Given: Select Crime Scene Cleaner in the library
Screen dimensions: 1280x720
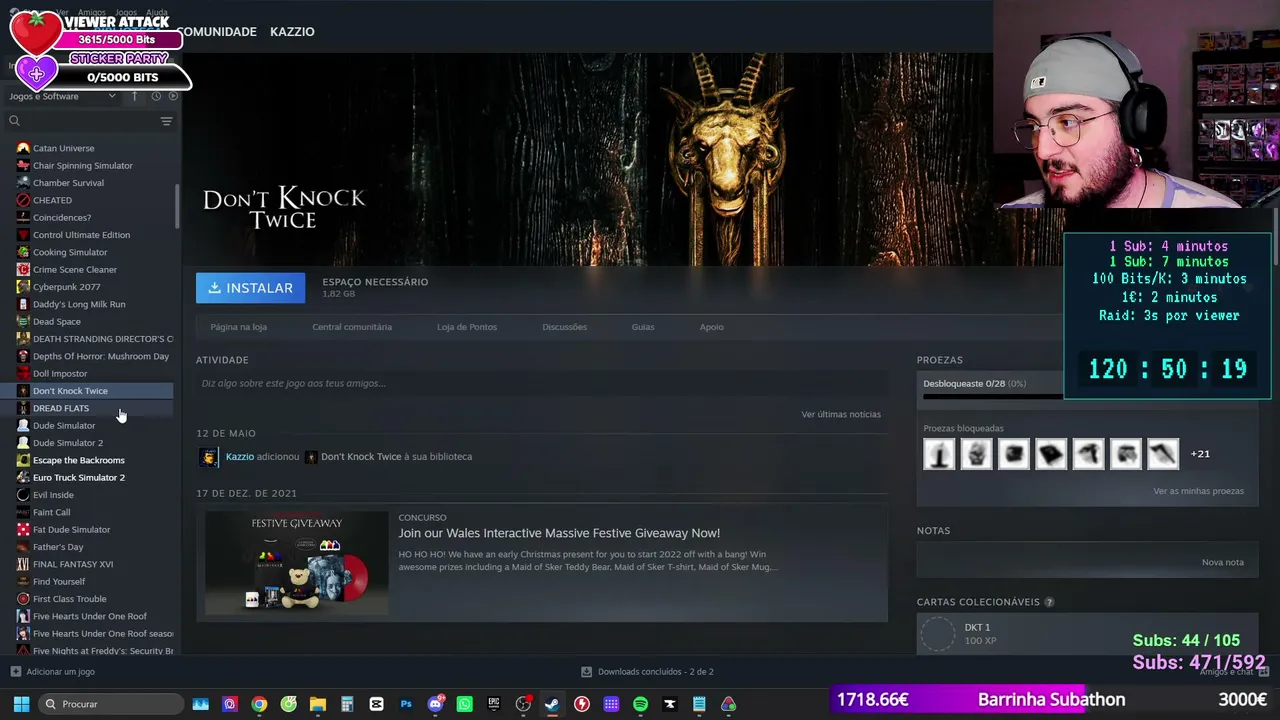Looking at the screenshot, I should point(74,270).
